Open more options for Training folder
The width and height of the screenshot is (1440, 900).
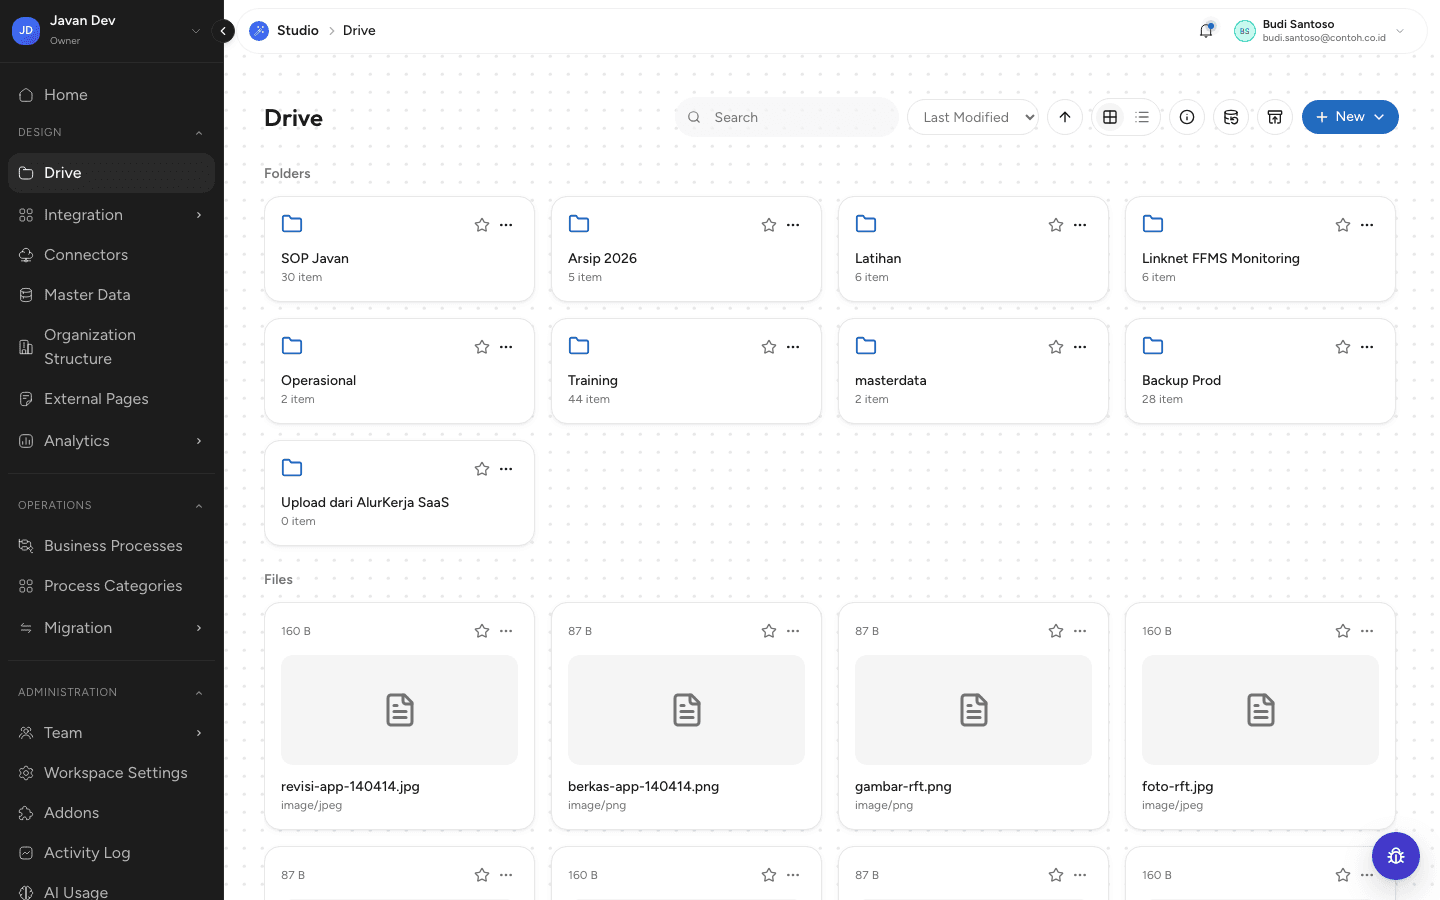[793, 347]
